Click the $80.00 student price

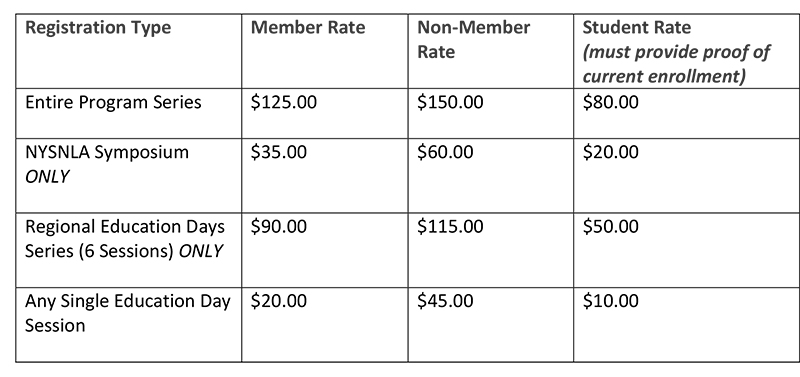[x=610, y=103]
